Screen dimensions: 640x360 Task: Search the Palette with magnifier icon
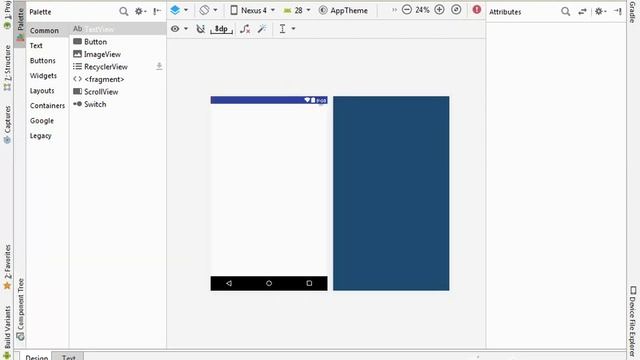coord(124,11)
